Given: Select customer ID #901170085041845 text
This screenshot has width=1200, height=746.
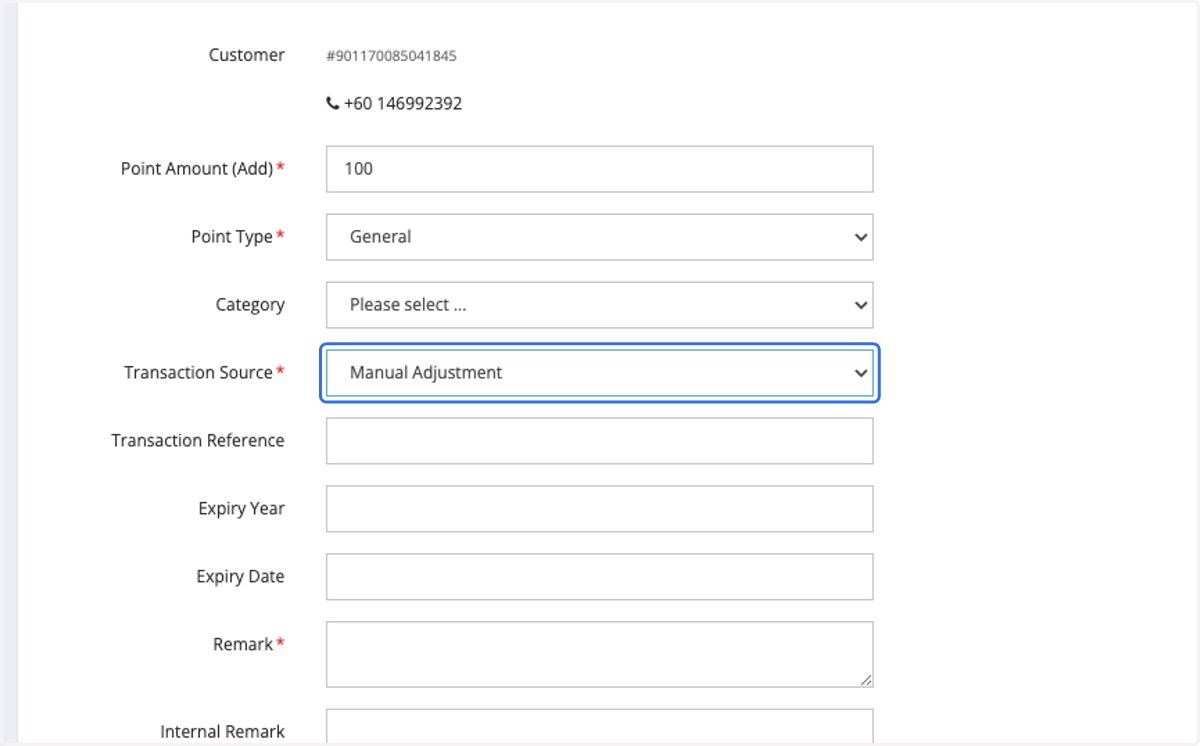Looking at the screenshot, I should 391,56.
